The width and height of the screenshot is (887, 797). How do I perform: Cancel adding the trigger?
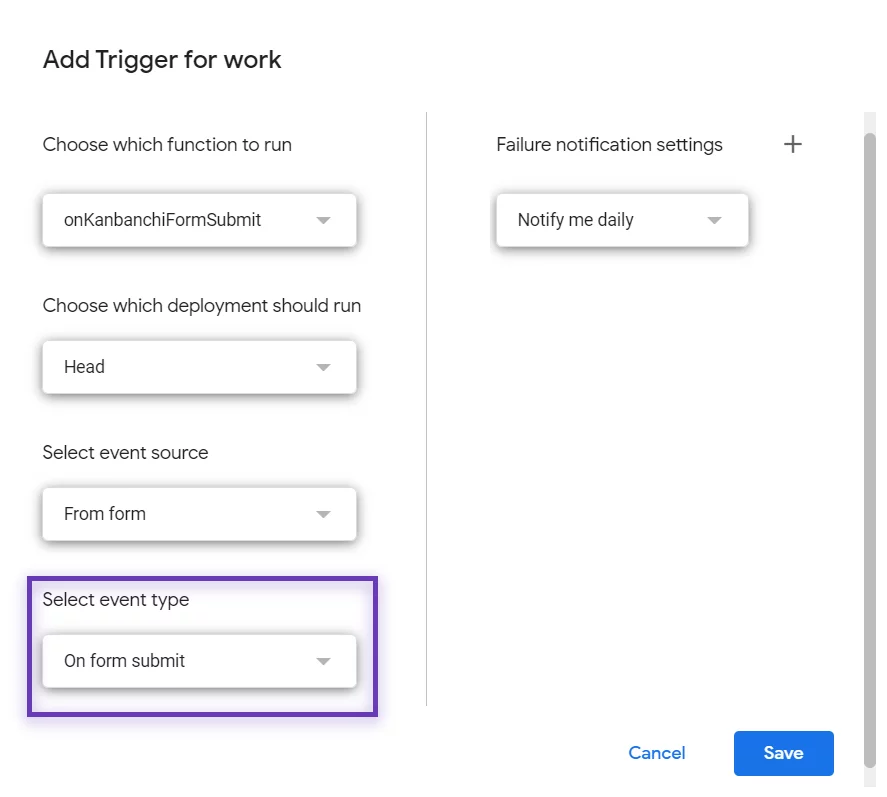tap(657, 753)
